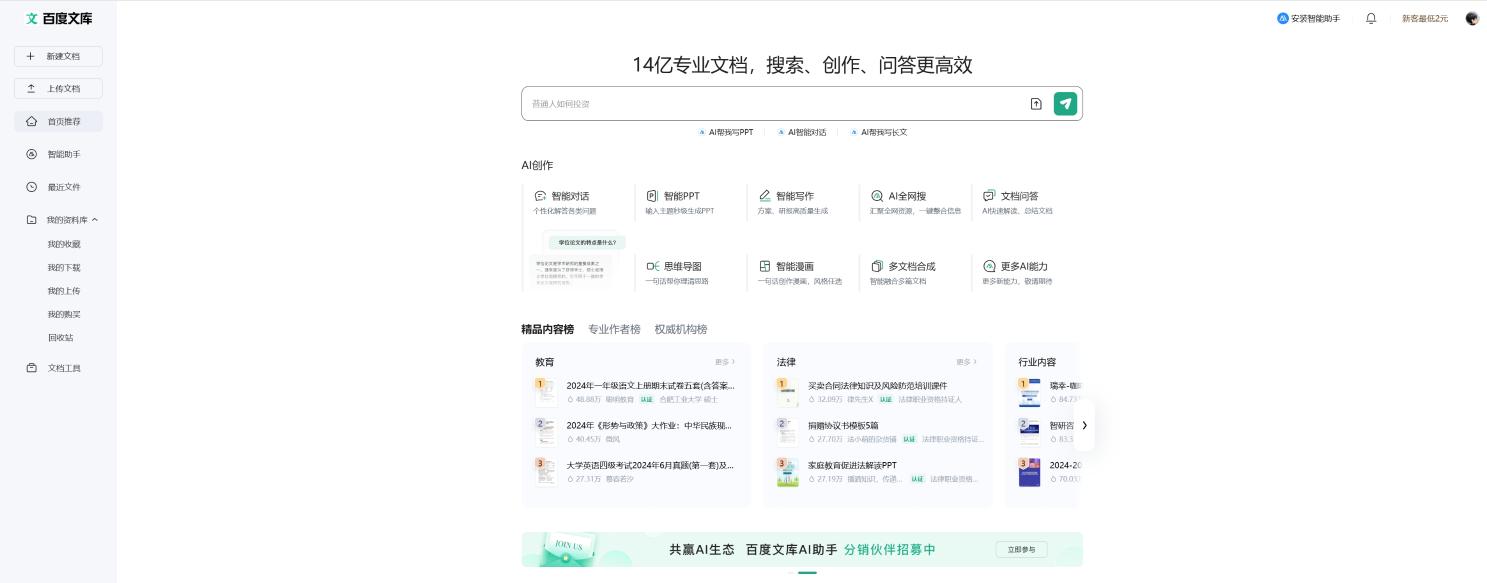Viewport: 1487px width, 583px height.
Task: Click the Baidu Wenku logo
Action: tap(59, 18)
